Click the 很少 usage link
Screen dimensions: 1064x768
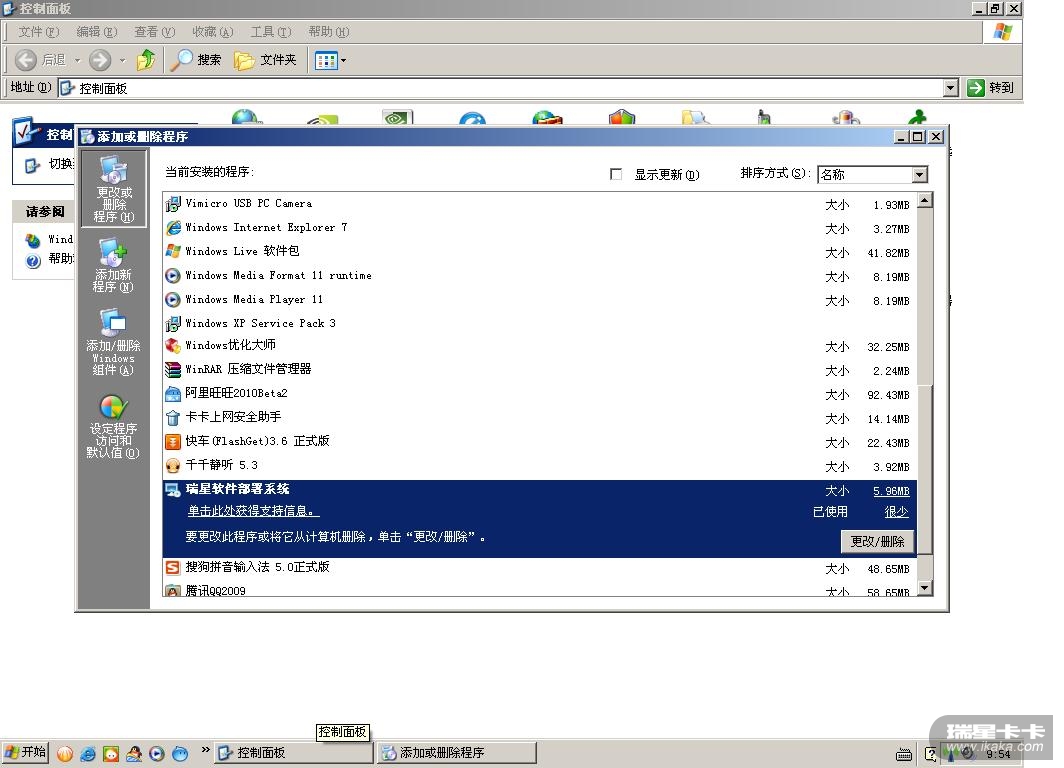[x=896, y=512]
